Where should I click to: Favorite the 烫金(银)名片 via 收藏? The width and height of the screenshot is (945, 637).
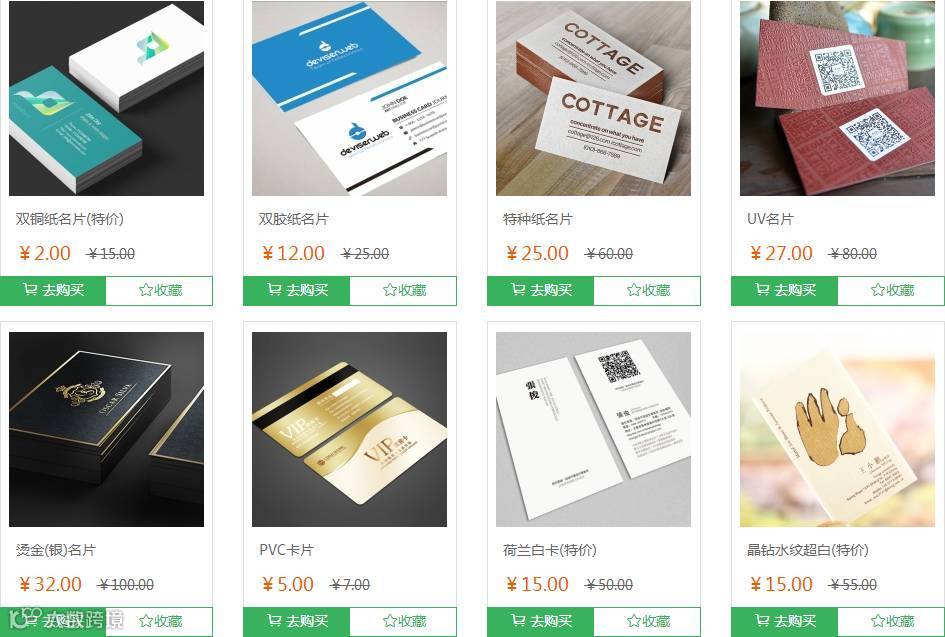coord(159,621)
